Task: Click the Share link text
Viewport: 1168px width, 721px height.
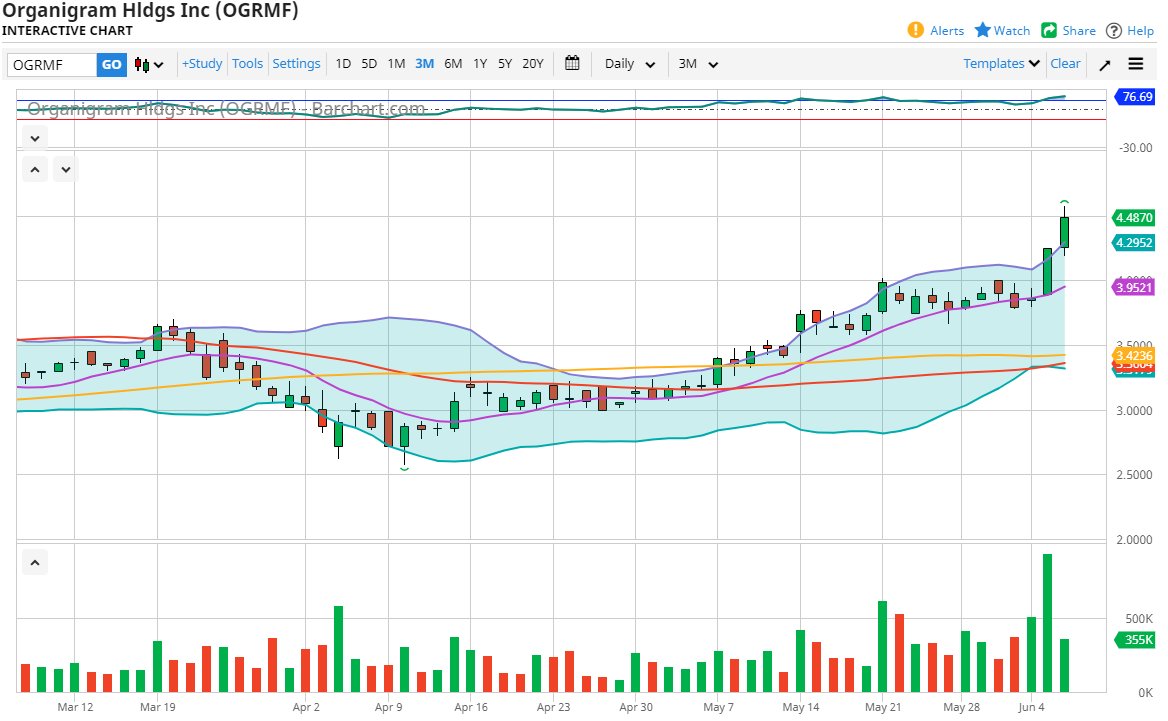Action: point(1079,31)
